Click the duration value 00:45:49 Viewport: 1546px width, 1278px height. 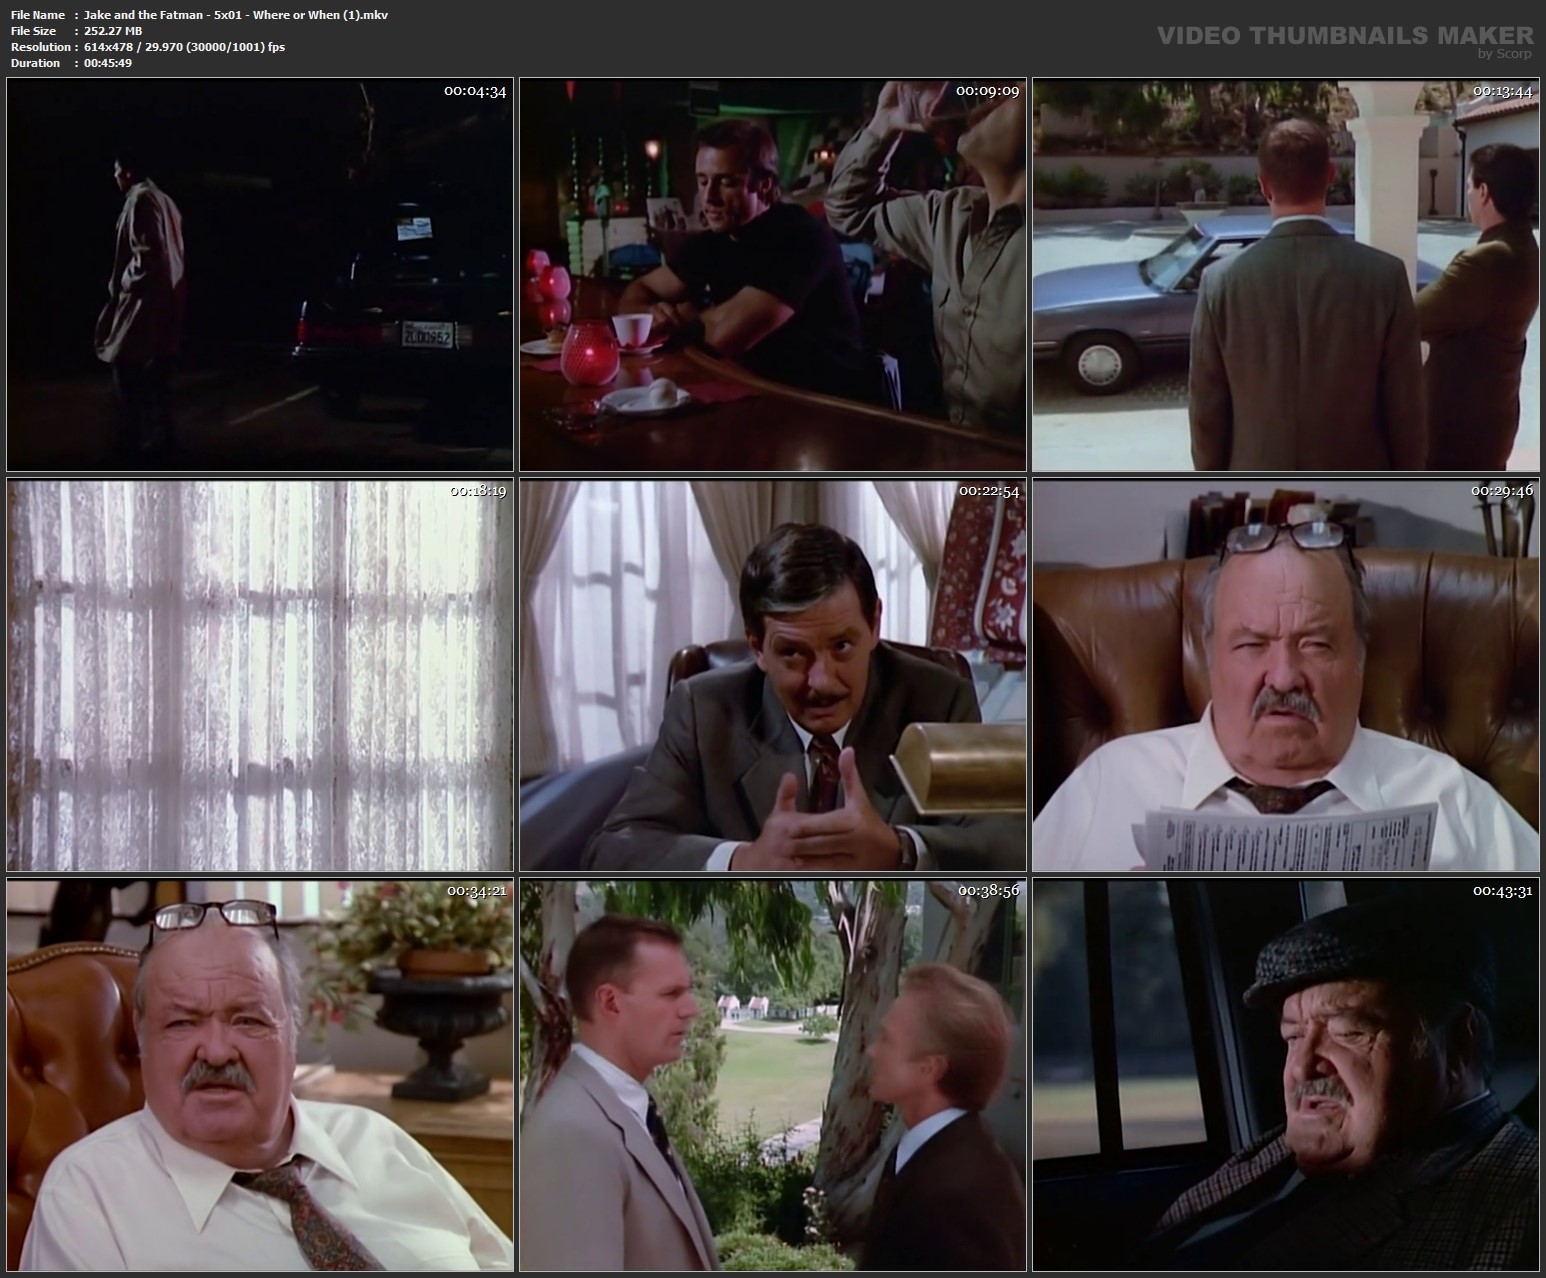108,63
